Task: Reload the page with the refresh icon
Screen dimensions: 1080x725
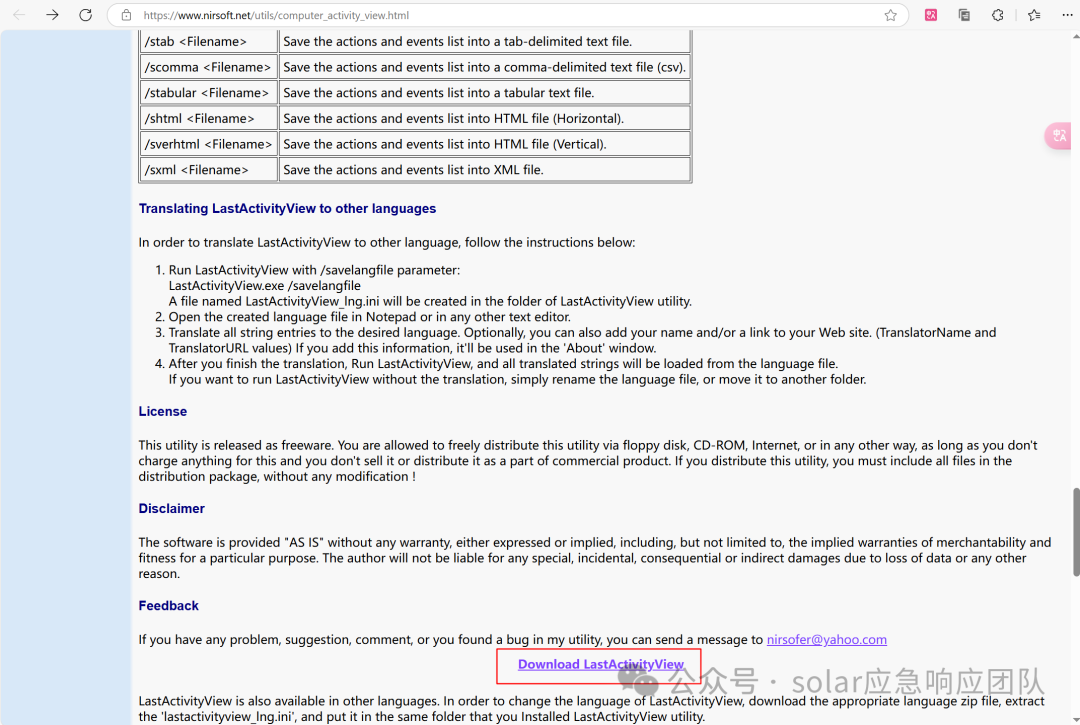Action: tap(85, 15)
